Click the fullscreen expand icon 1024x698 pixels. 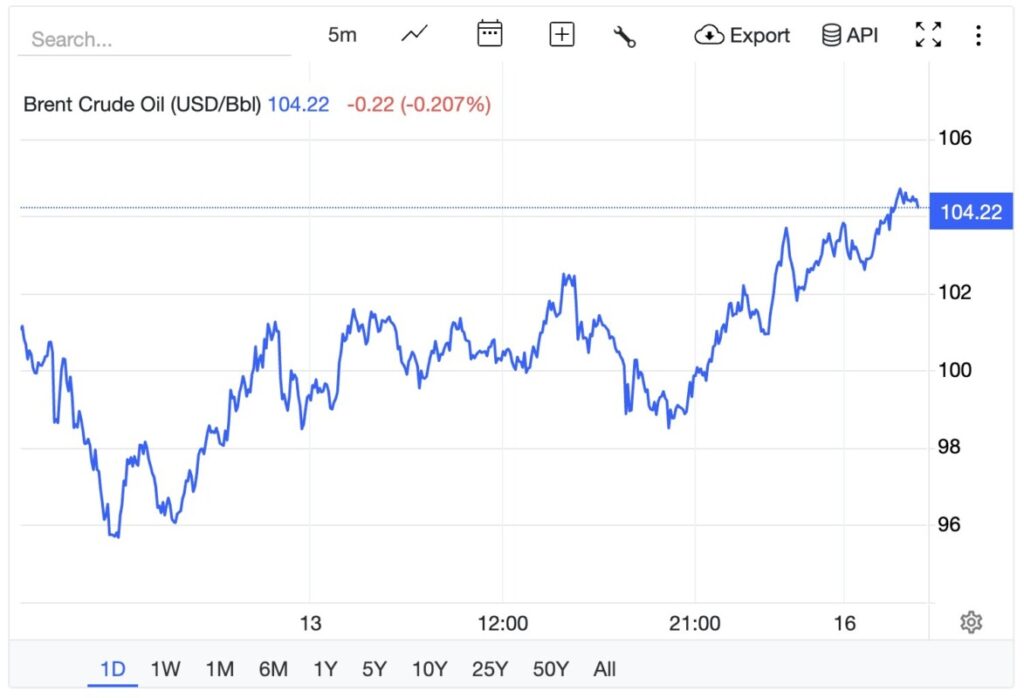coord(929,35)
